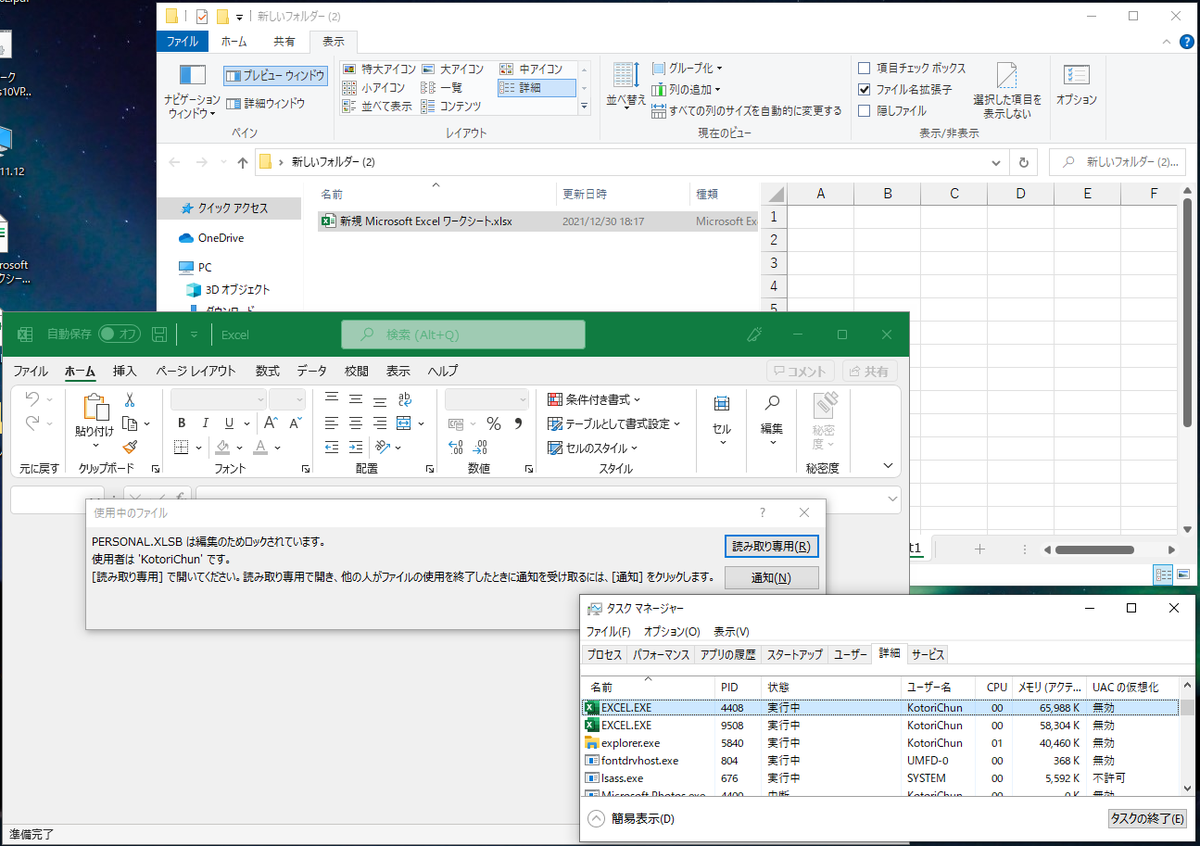Image resolution: width=1200 pixels, height=846 pixels.
Task: Click the Paste clipboard icon in Excel
Action: pyautogui.click(x=95, y=408)
